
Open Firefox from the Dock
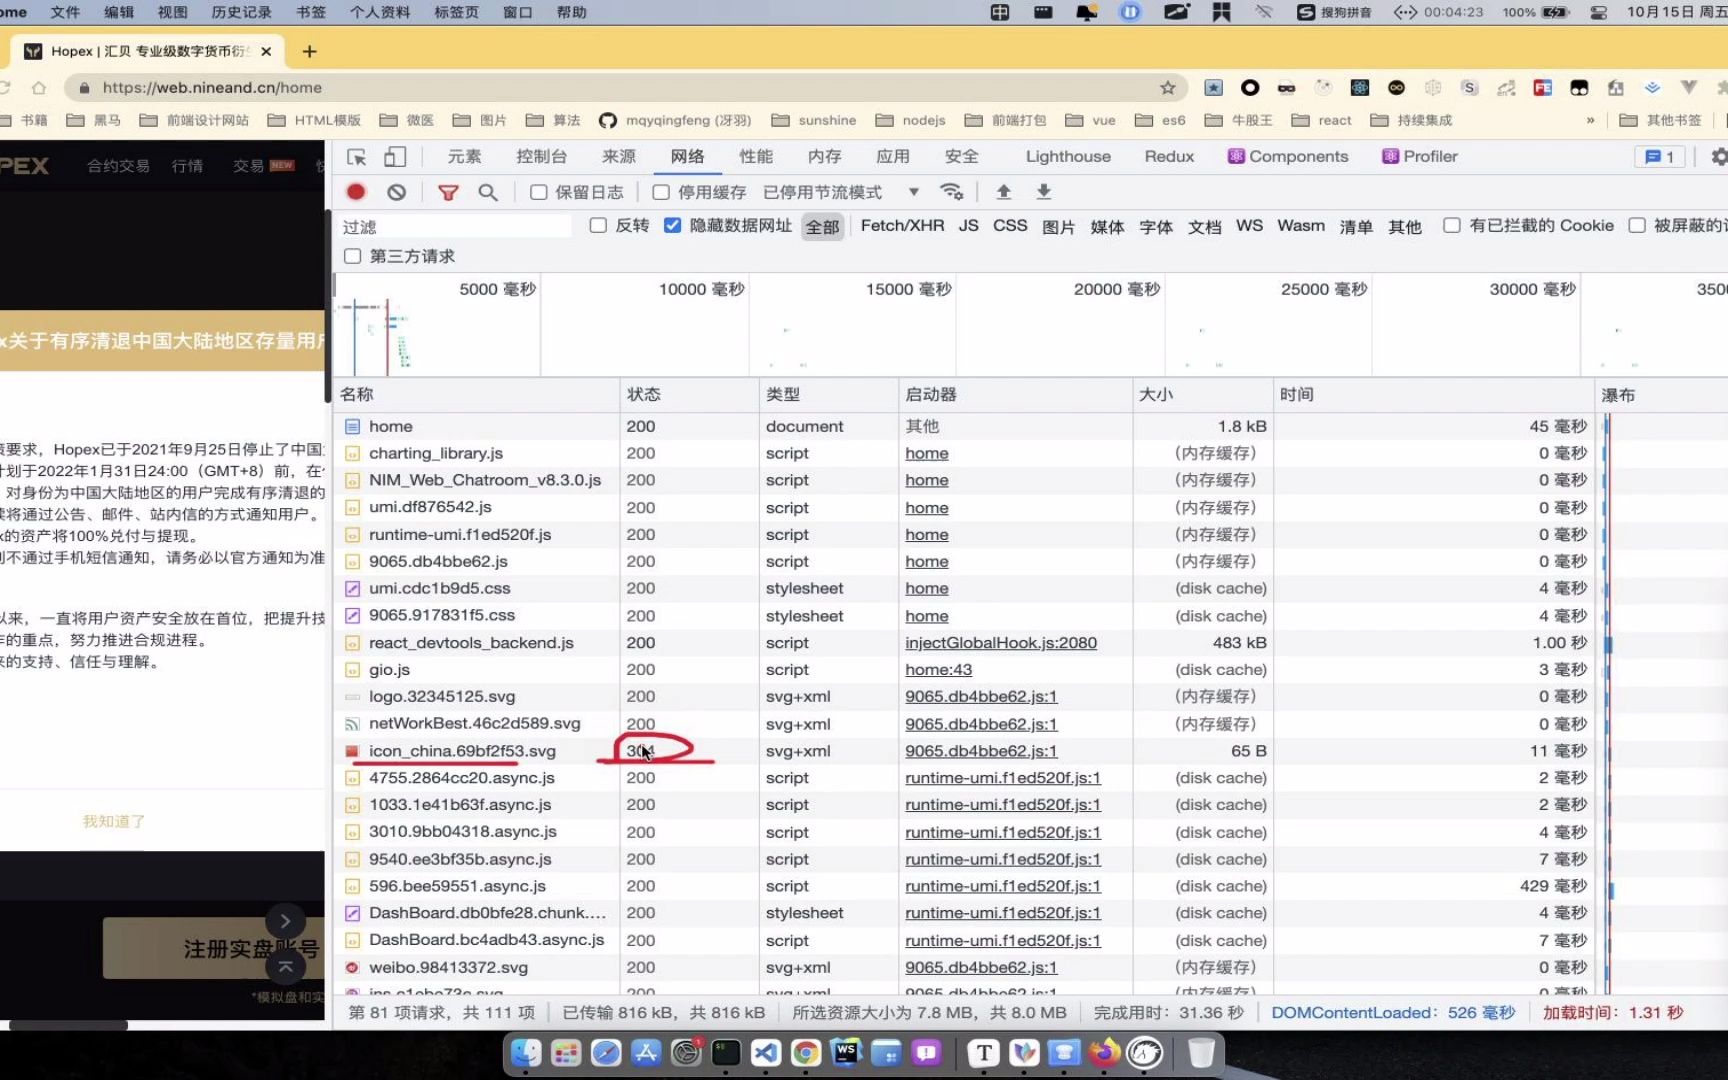click(x=1104, y=1052)
